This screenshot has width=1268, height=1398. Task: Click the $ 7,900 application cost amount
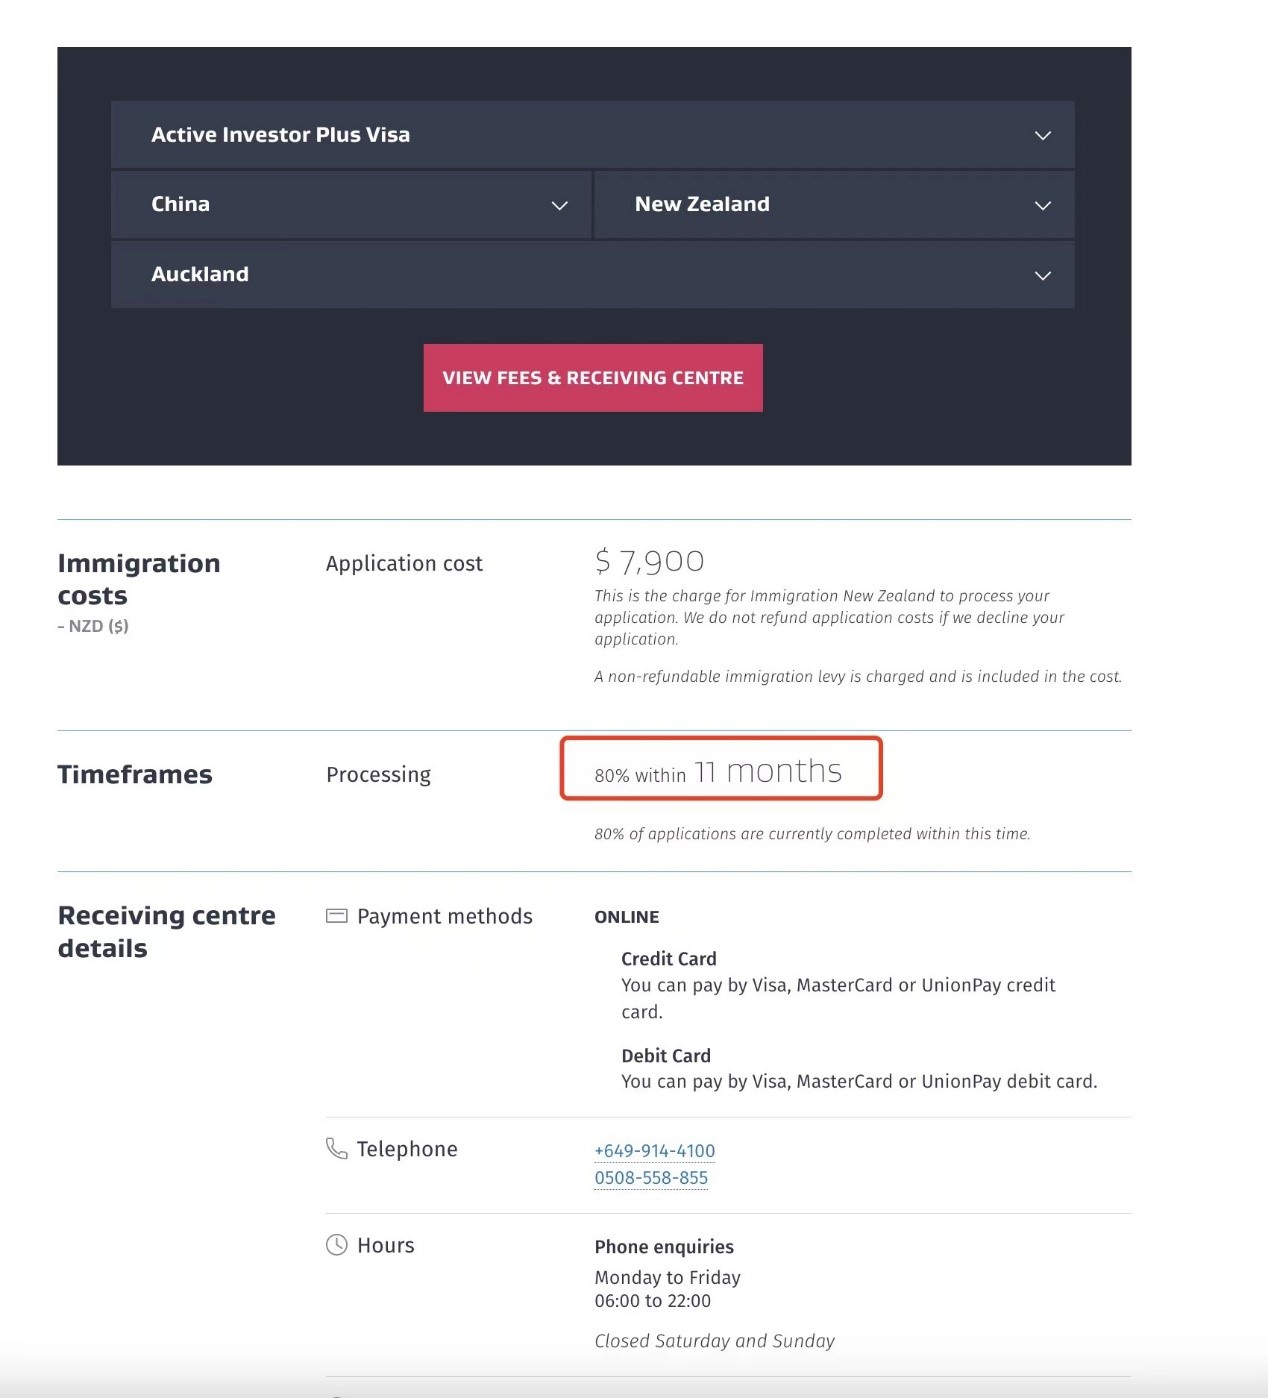tap(650, 562)
